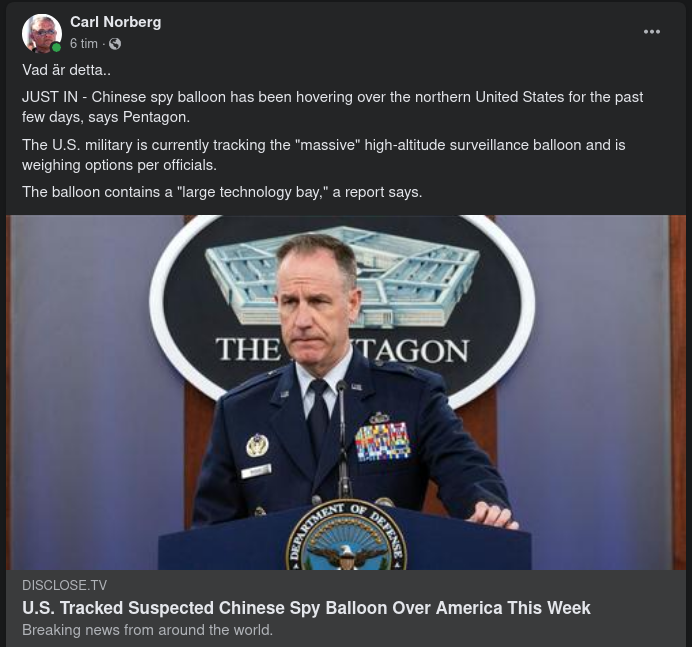Image resolution: width=692 pixels, height=647 pixels.
Task: Click the 'JUST IN - Chinese spy balloon' paragraph
Action: tap(332, 107)
